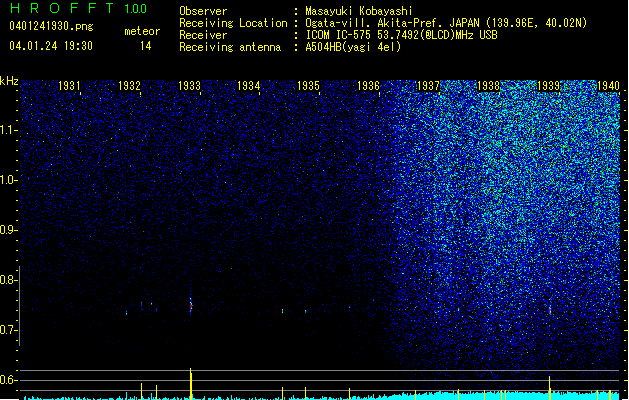Click the tallest yellow level spike at 1933
The width and height of the screenshot is (629, 400).
[191, 384]
